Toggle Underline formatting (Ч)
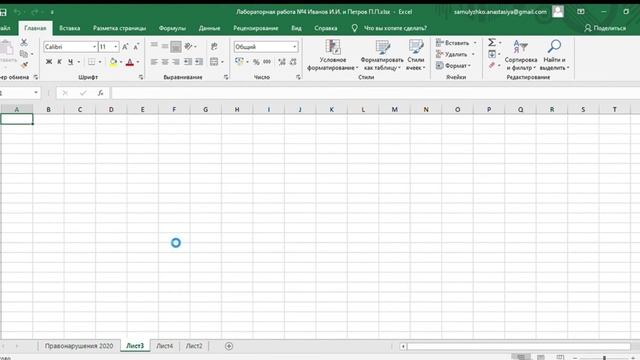This screenshot has width=640, height=360. pos(70,62)
